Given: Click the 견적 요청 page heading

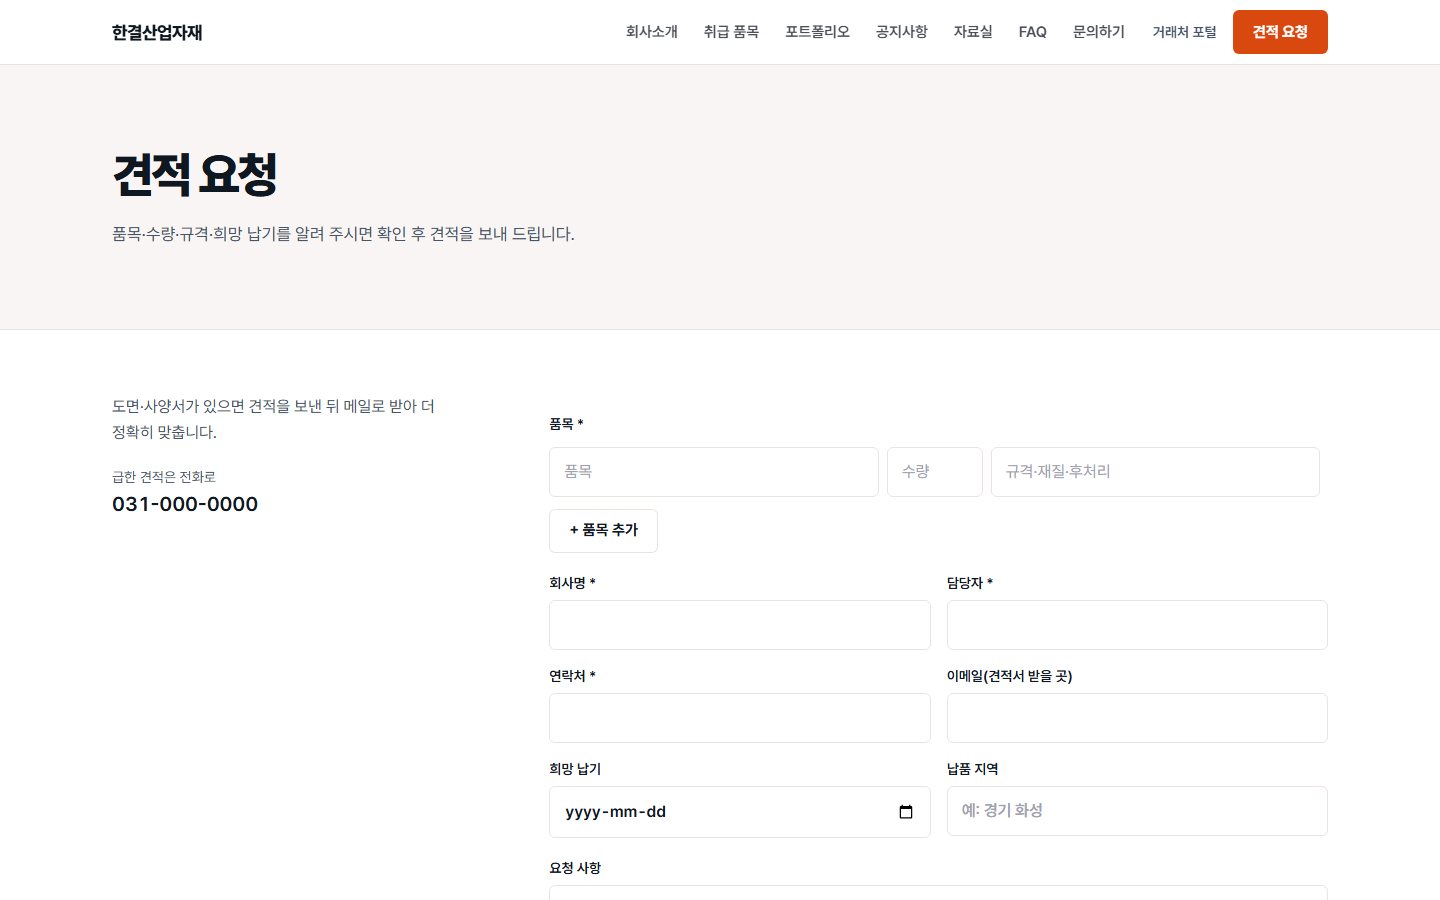Looking at the screenshot, I should coord(195,175).
